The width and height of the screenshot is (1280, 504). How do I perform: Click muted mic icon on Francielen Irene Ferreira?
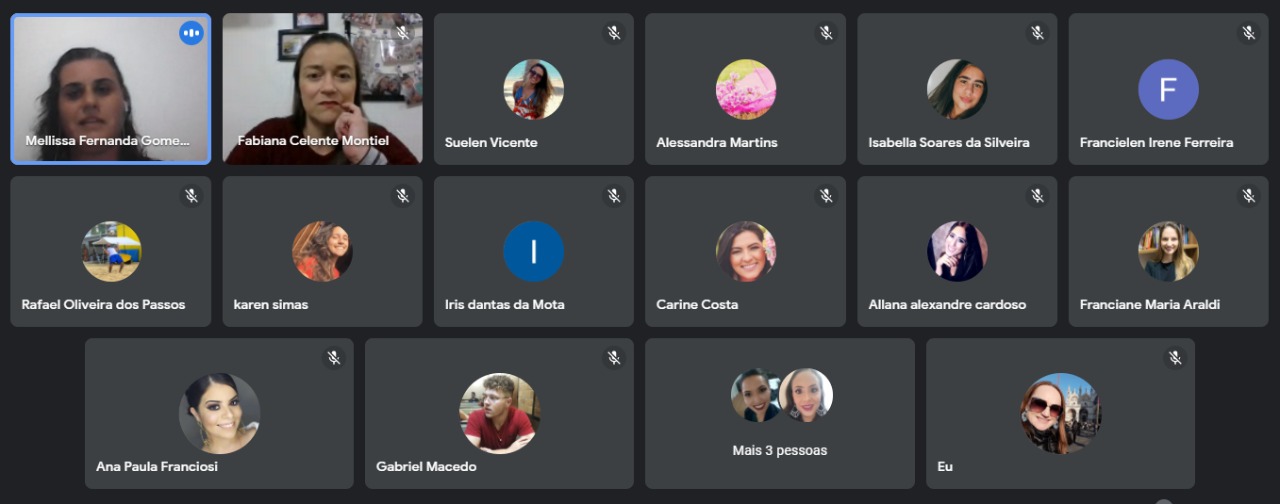(x=1249, y=33)
